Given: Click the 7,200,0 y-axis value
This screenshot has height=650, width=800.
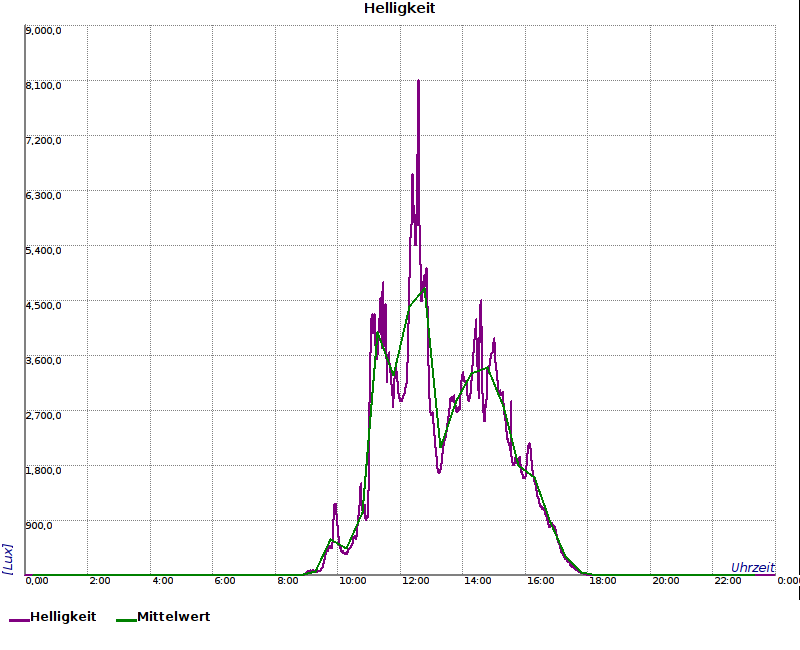Looking at the screenshot, I should [x=43, y=141].
